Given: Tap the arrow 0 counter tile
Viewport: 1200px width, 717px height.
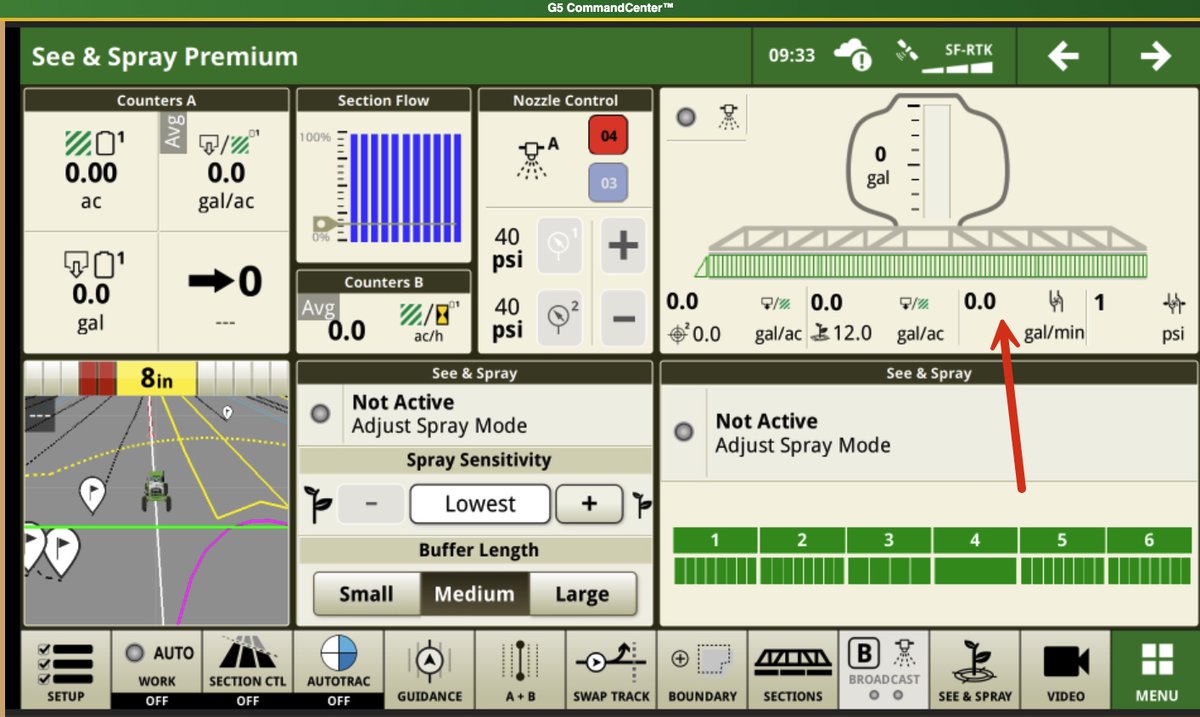Looking at the screenshot, I should [224, 292].
